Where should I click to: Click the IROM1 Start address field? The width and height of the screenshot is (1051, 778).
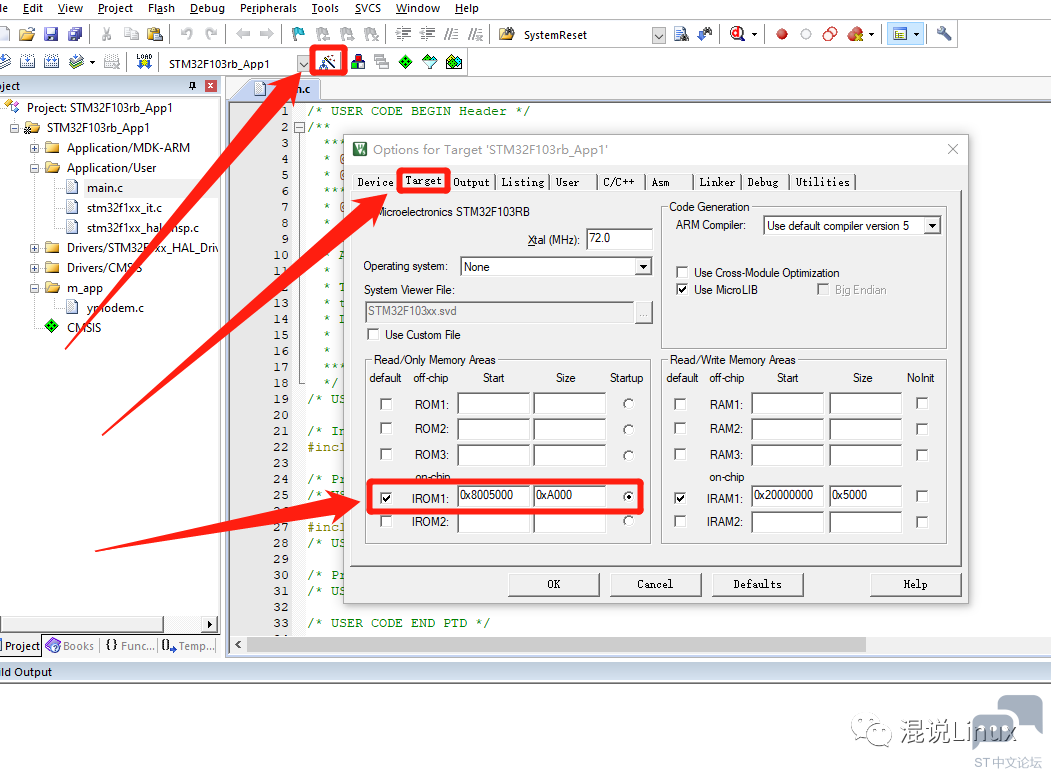click(x=493, y=496)
